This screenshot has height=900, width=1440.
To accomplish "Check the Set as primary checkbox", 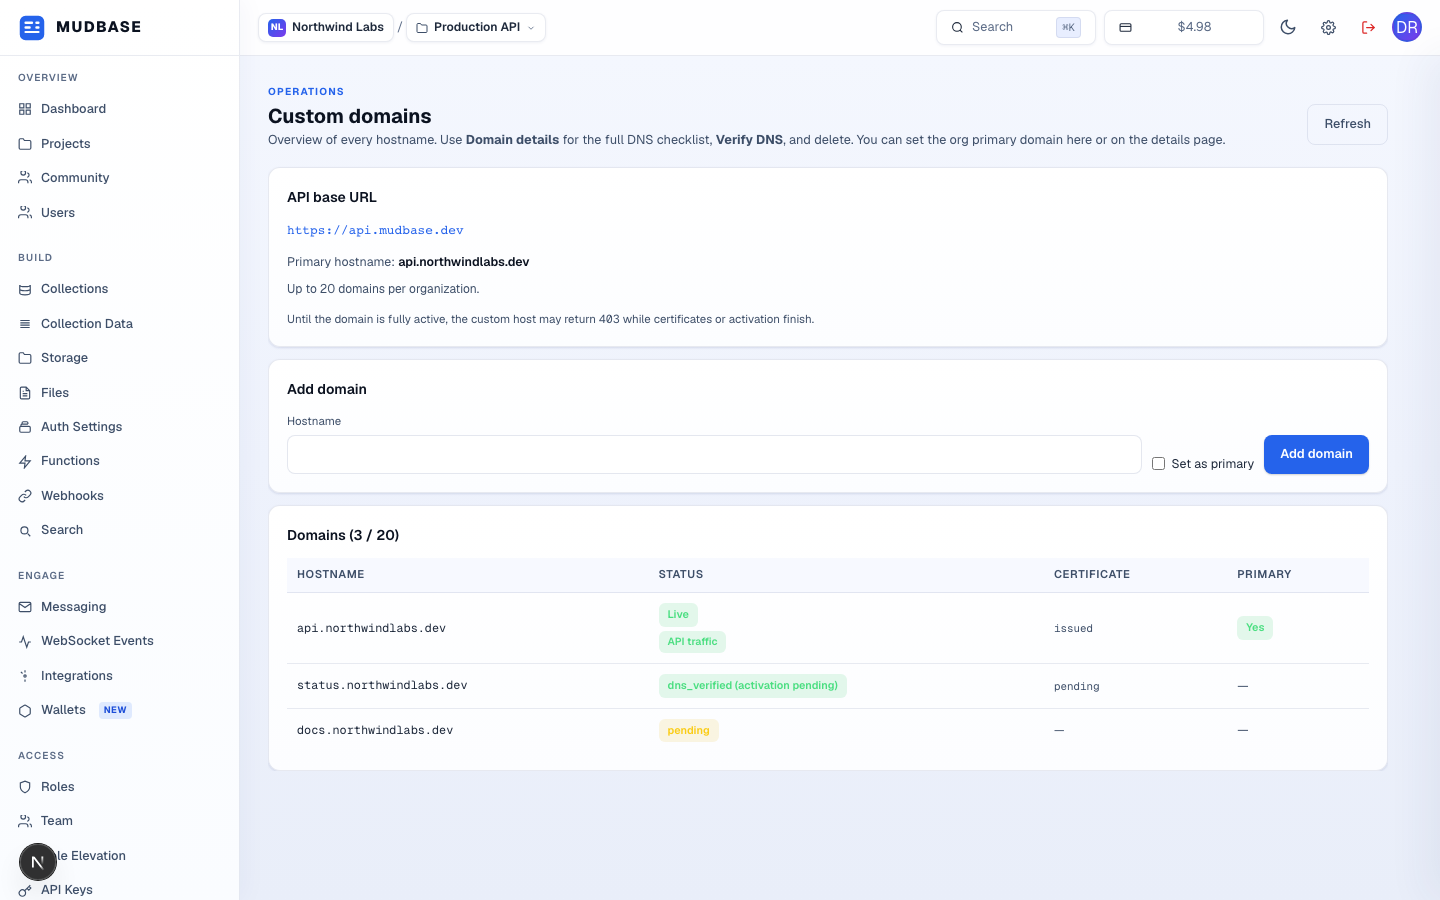I will (1158, 464).
